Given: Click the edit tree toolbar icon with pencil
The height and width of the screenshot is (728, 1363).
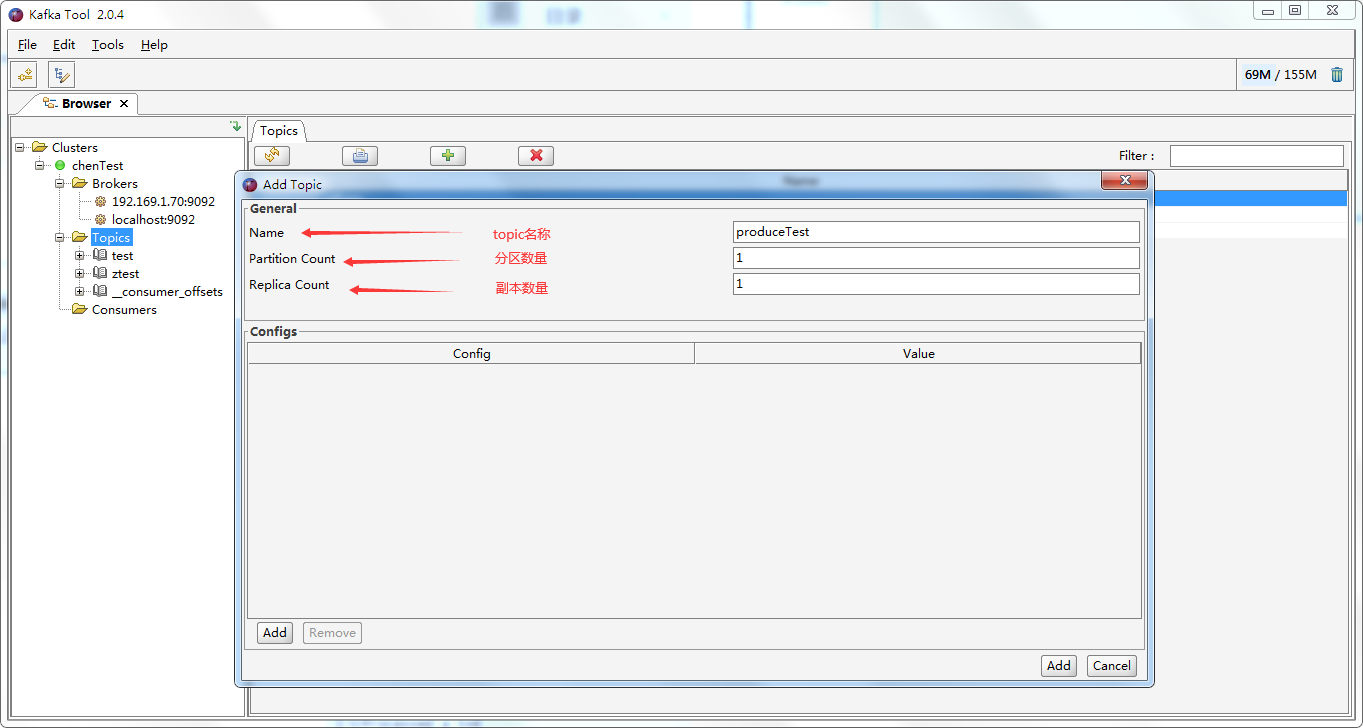Looking at the screenshot, I should pyautogui.click(x=62, y=75).
